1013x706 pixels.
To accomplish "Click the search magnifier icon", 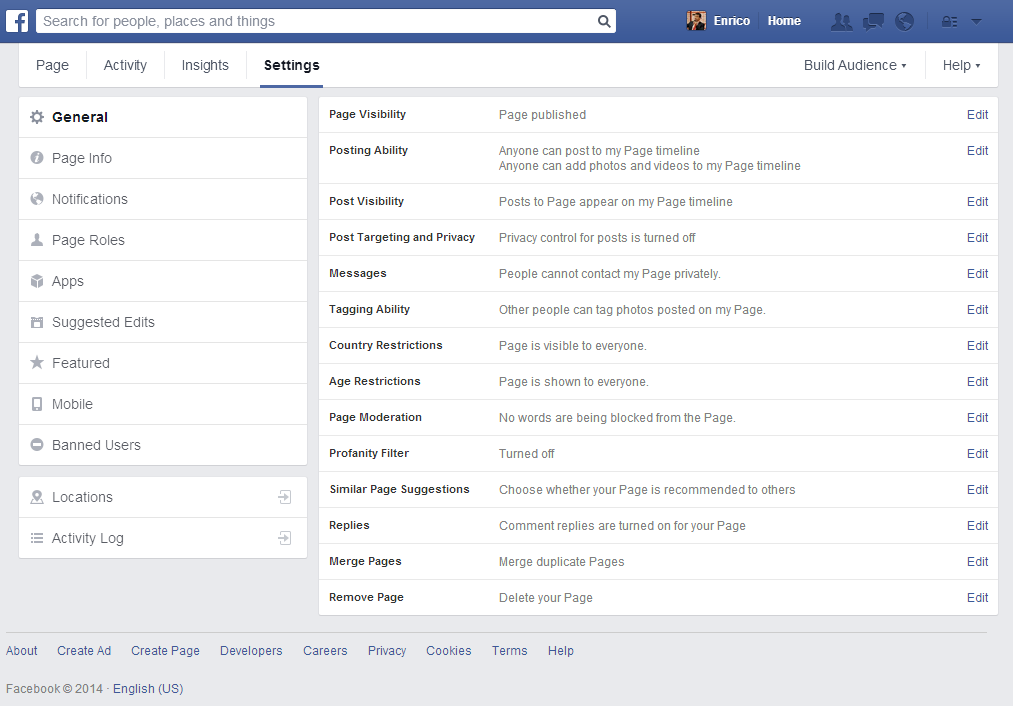I will [603, 21].
